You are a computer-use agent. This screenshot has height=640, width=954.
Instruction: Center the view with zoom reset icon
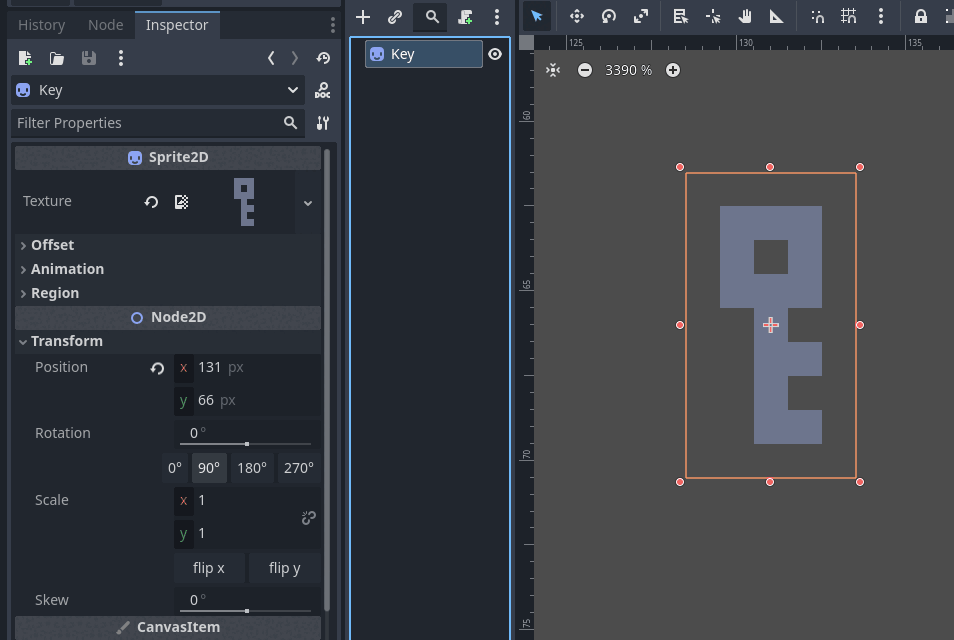[552, 70]
